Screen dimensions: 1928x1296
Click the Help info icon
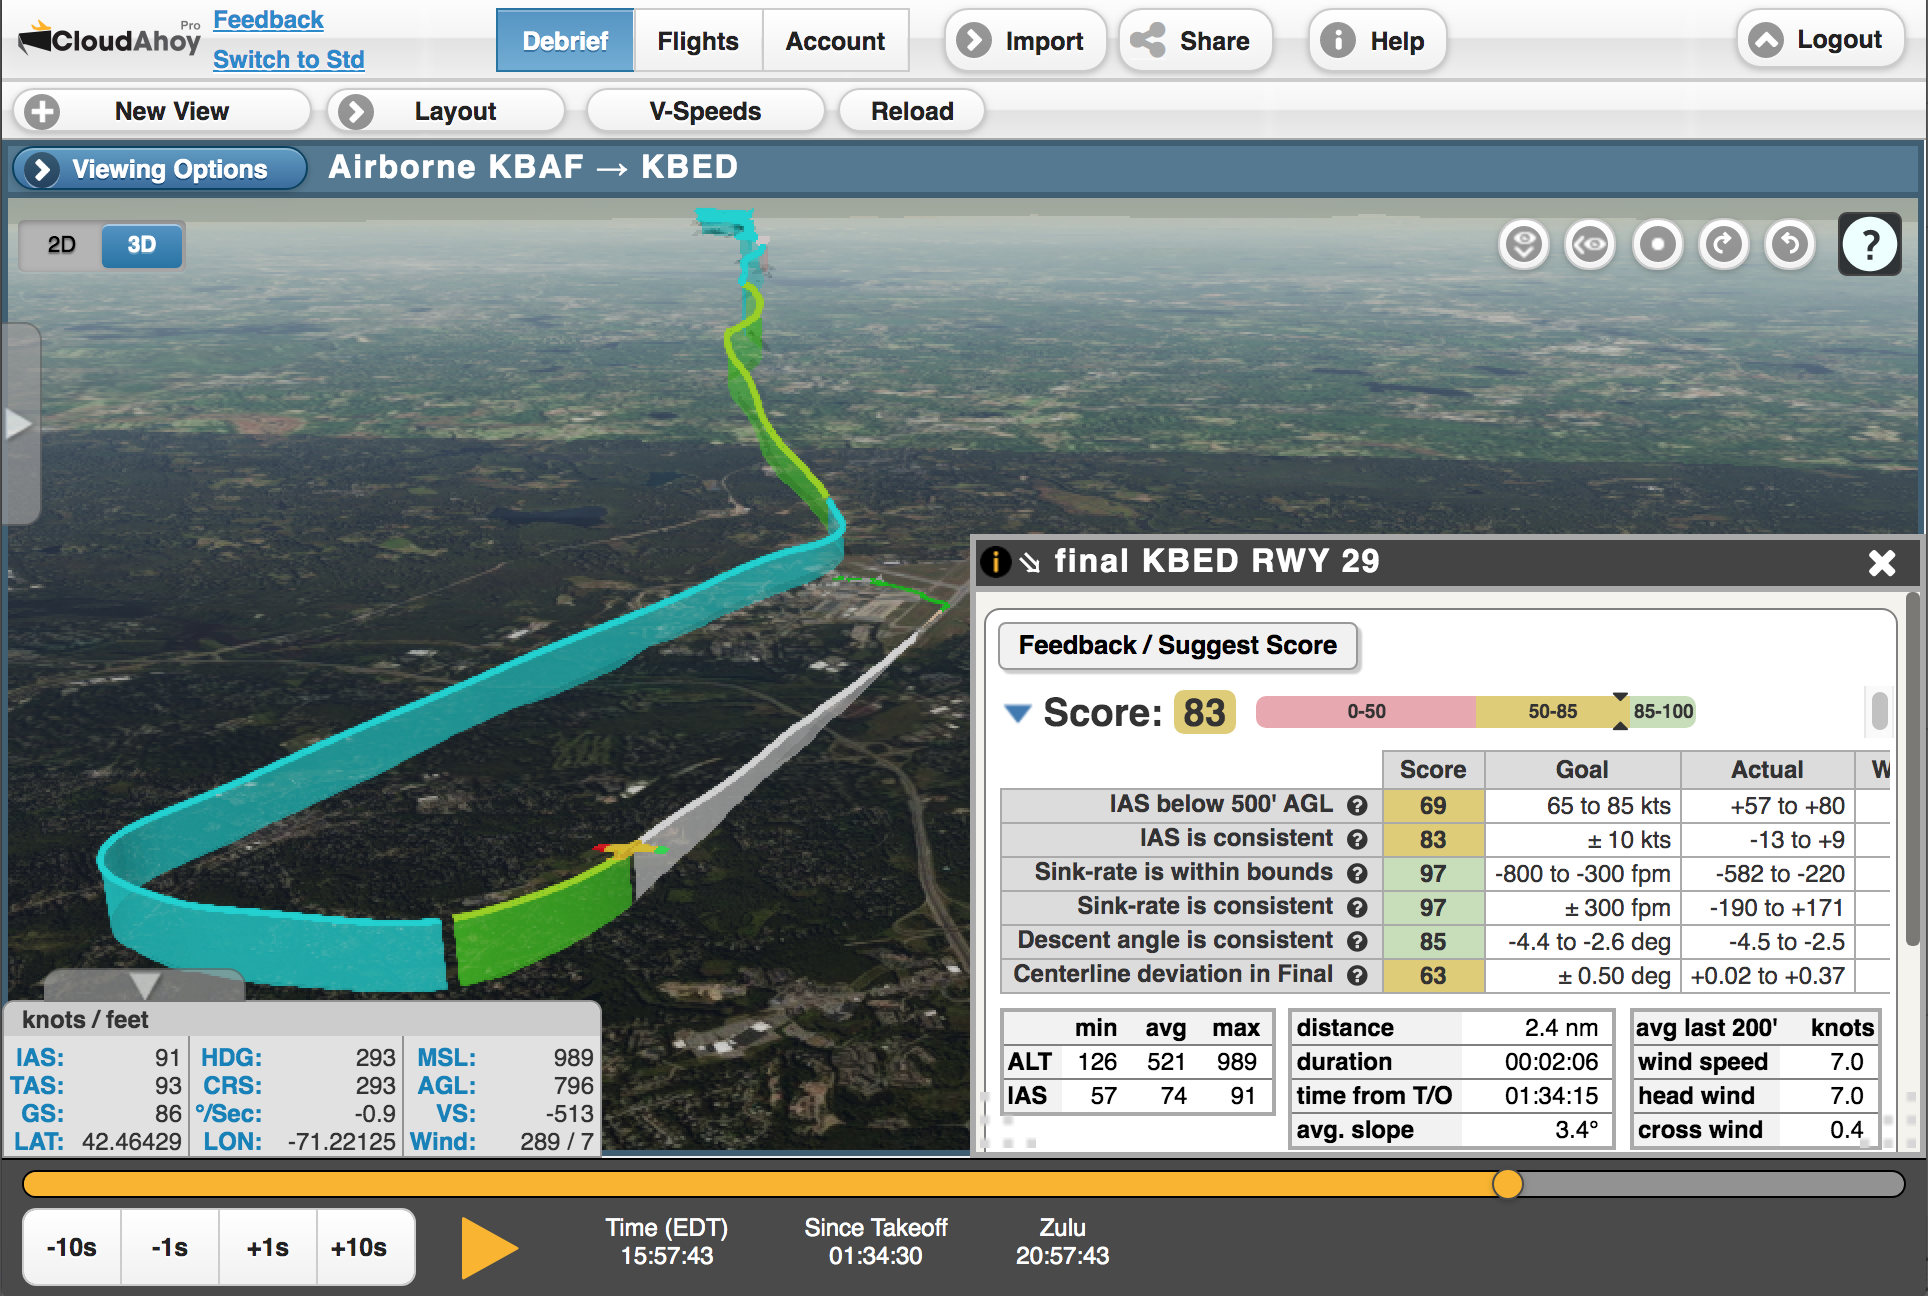(1338, 41)
